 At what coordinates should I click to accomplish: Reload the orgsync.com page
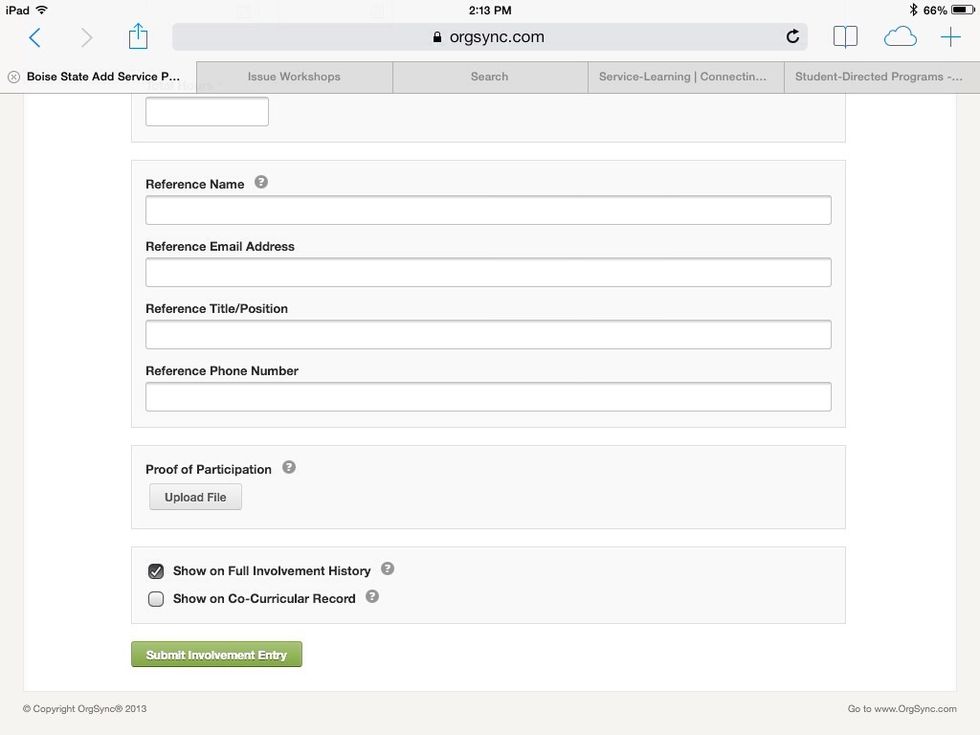(792, 36)
